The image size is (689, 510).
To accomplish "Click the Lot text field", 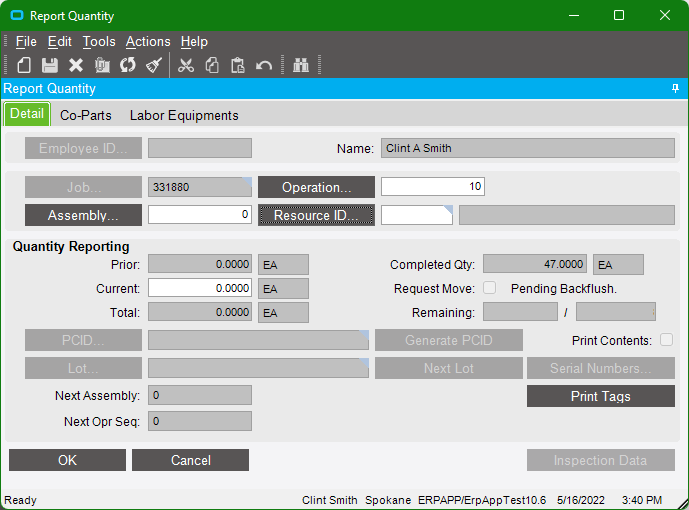I will tap(258, 368).
